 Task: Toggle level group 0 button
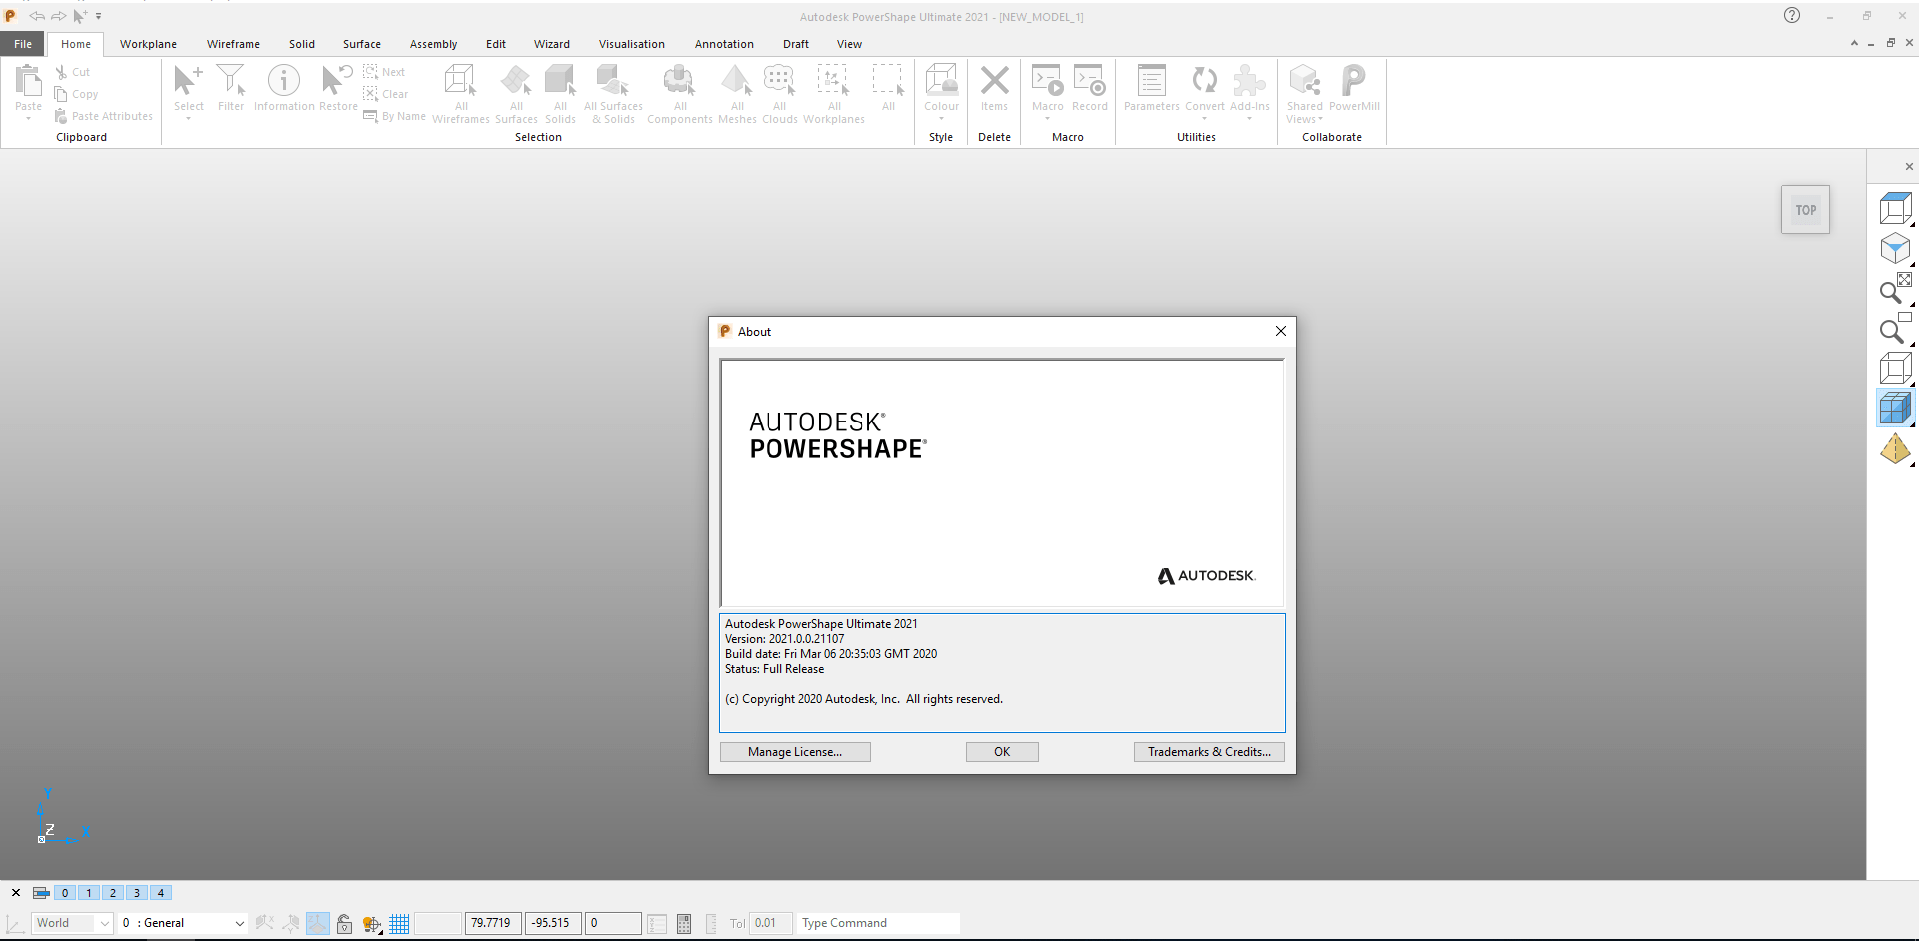(65, 893)
